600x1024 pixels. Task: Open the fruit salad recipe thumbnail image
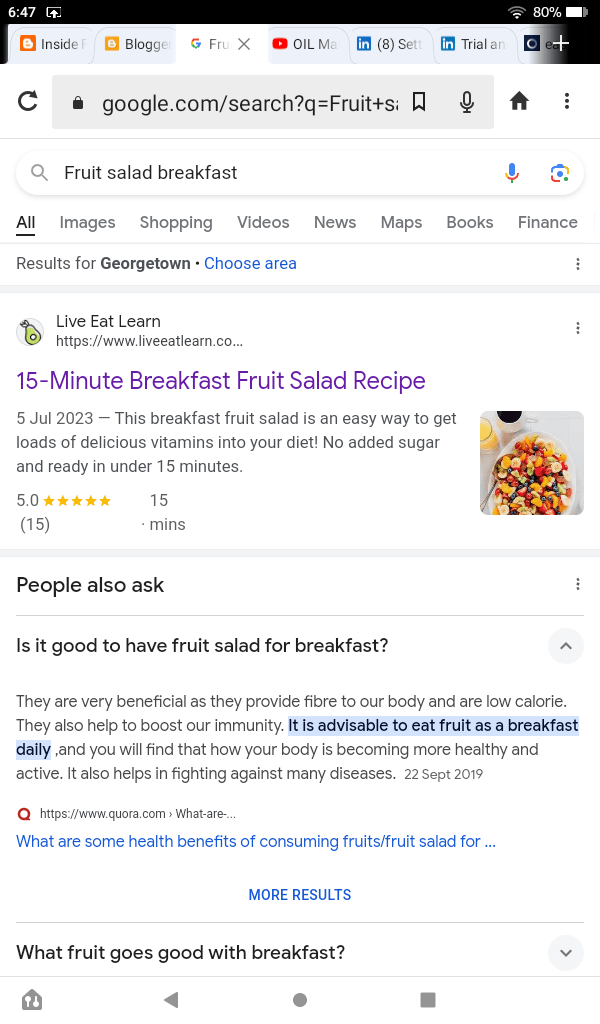[531, 463]
